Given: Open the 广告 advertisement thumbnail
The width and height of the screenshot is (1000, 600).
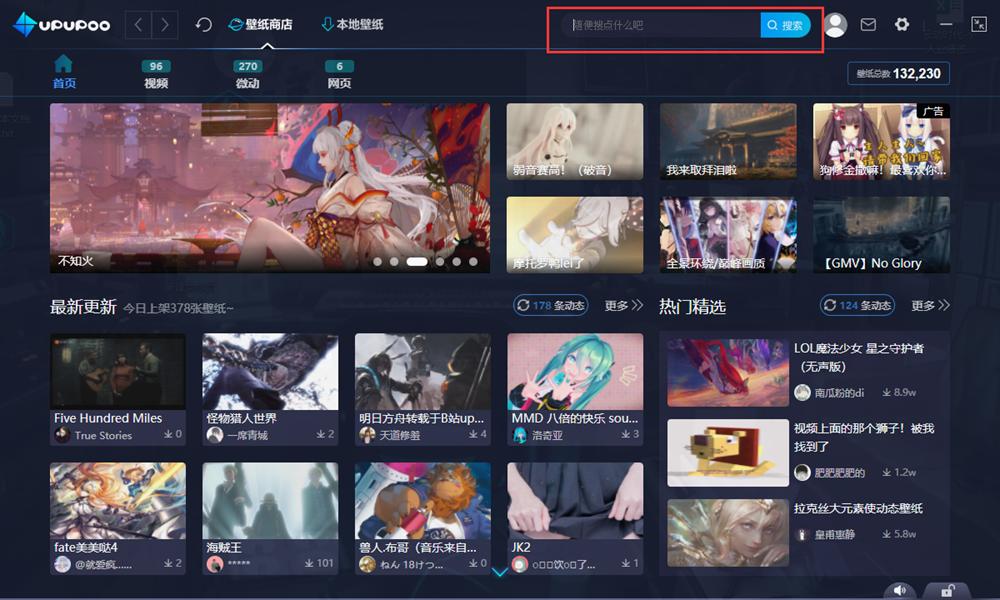Looking at the screenshot, I should (x=881, y=142).
